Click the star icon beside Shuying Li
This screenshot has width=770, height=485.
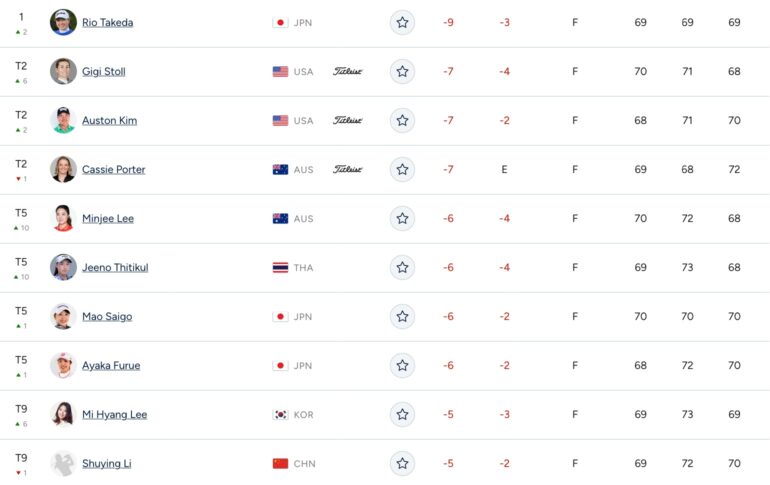pyautogui.click(x=402, y=463)
